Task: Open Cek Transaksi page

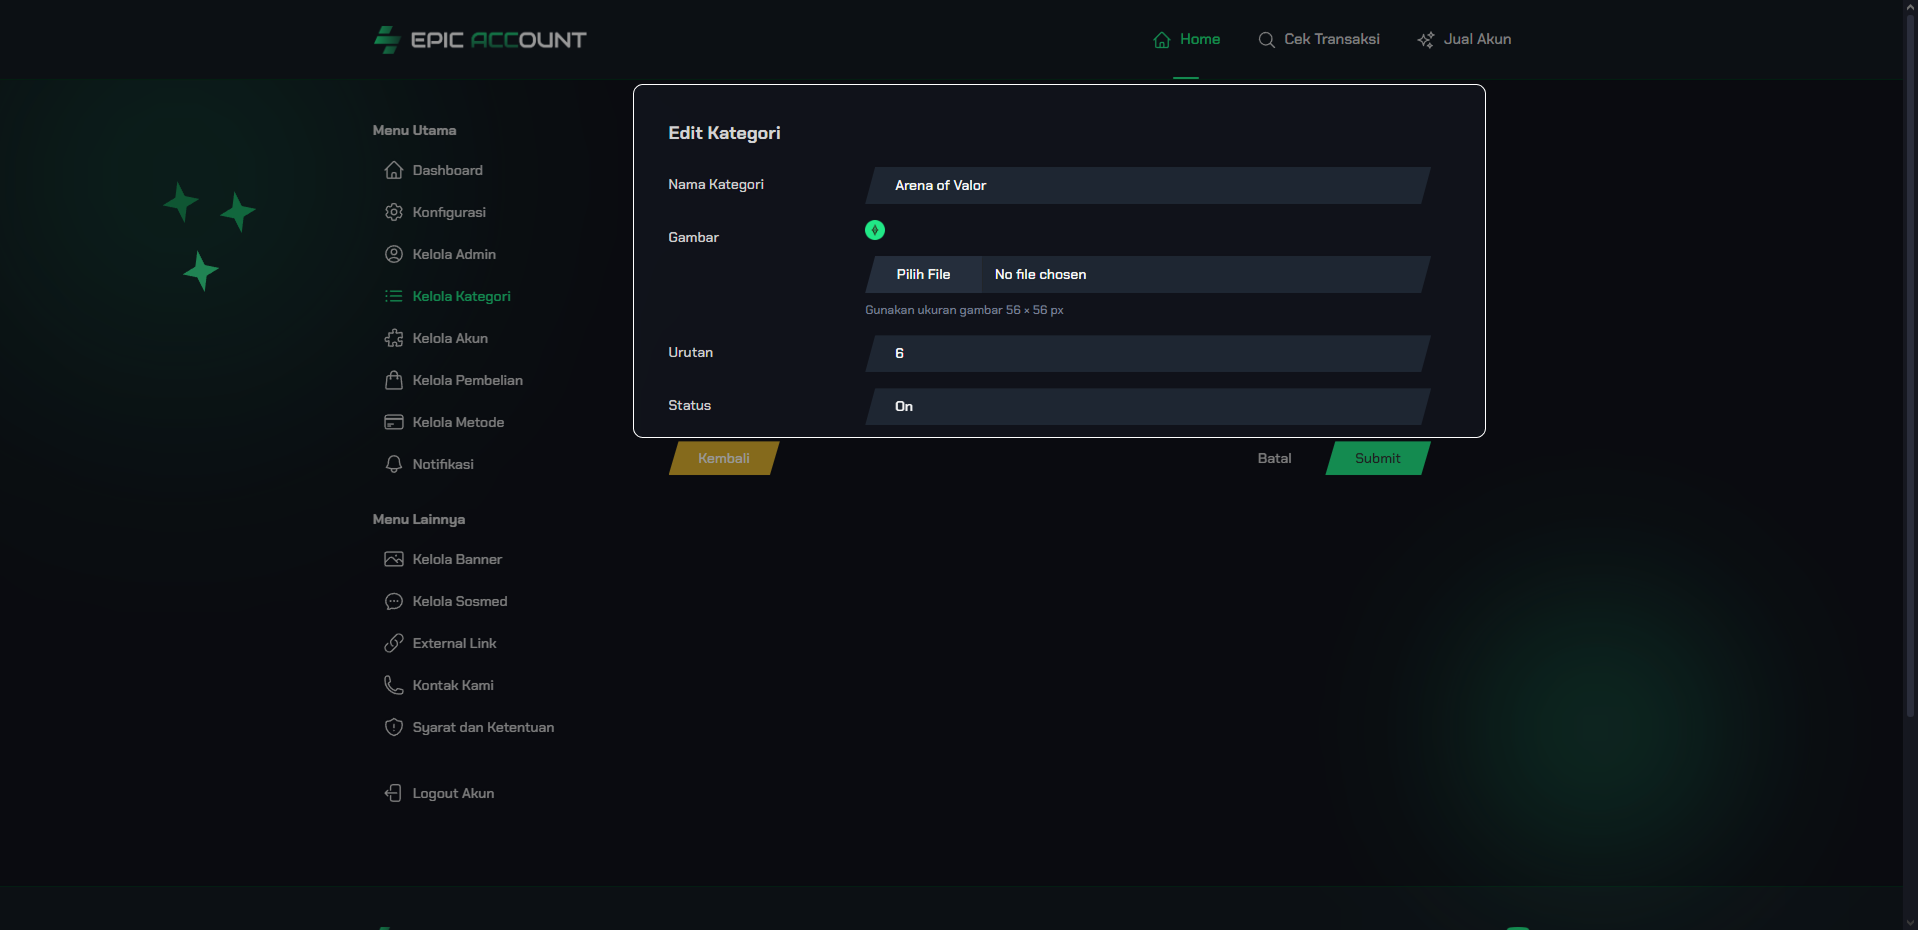Action: coord(1319,40)
